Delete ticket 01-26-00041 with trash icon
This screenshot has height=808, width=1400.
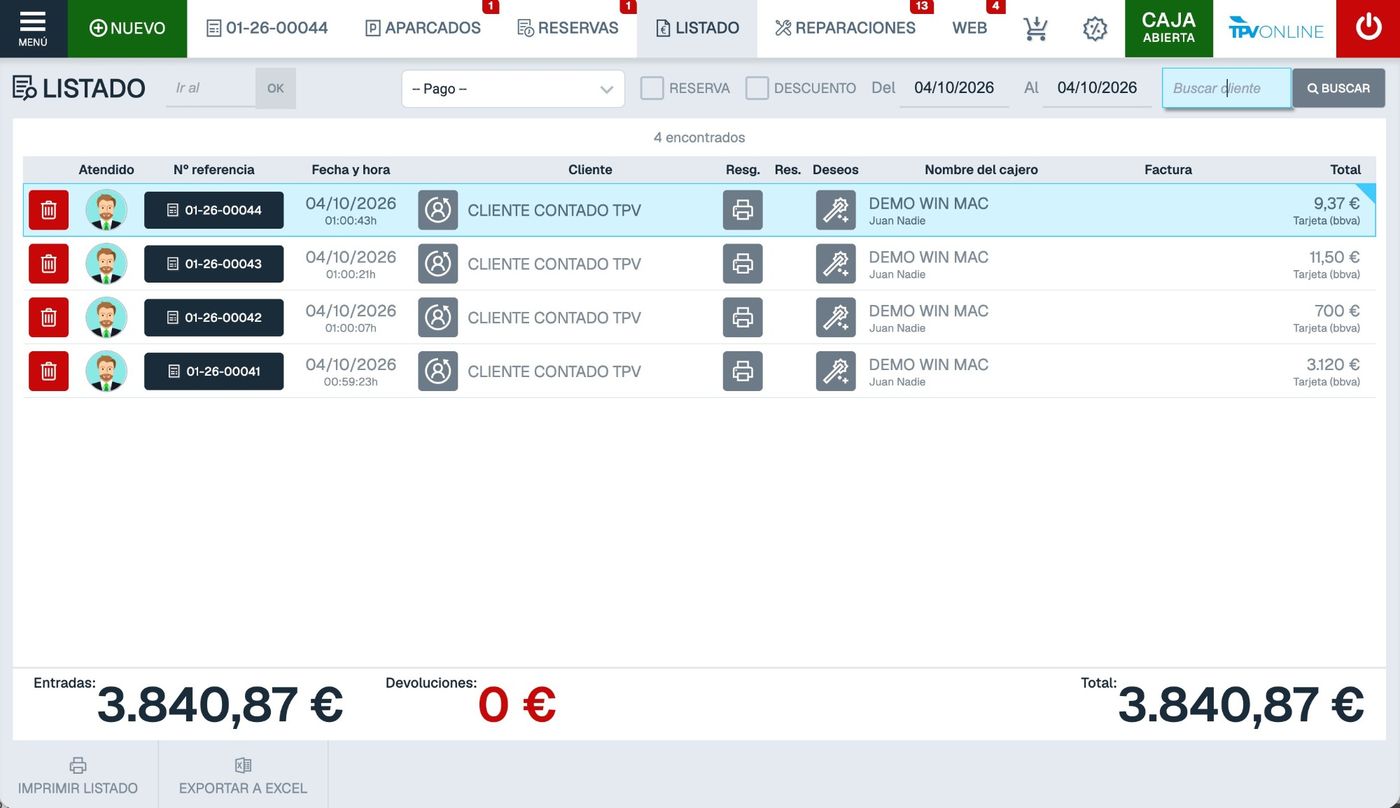coord(48,371)
